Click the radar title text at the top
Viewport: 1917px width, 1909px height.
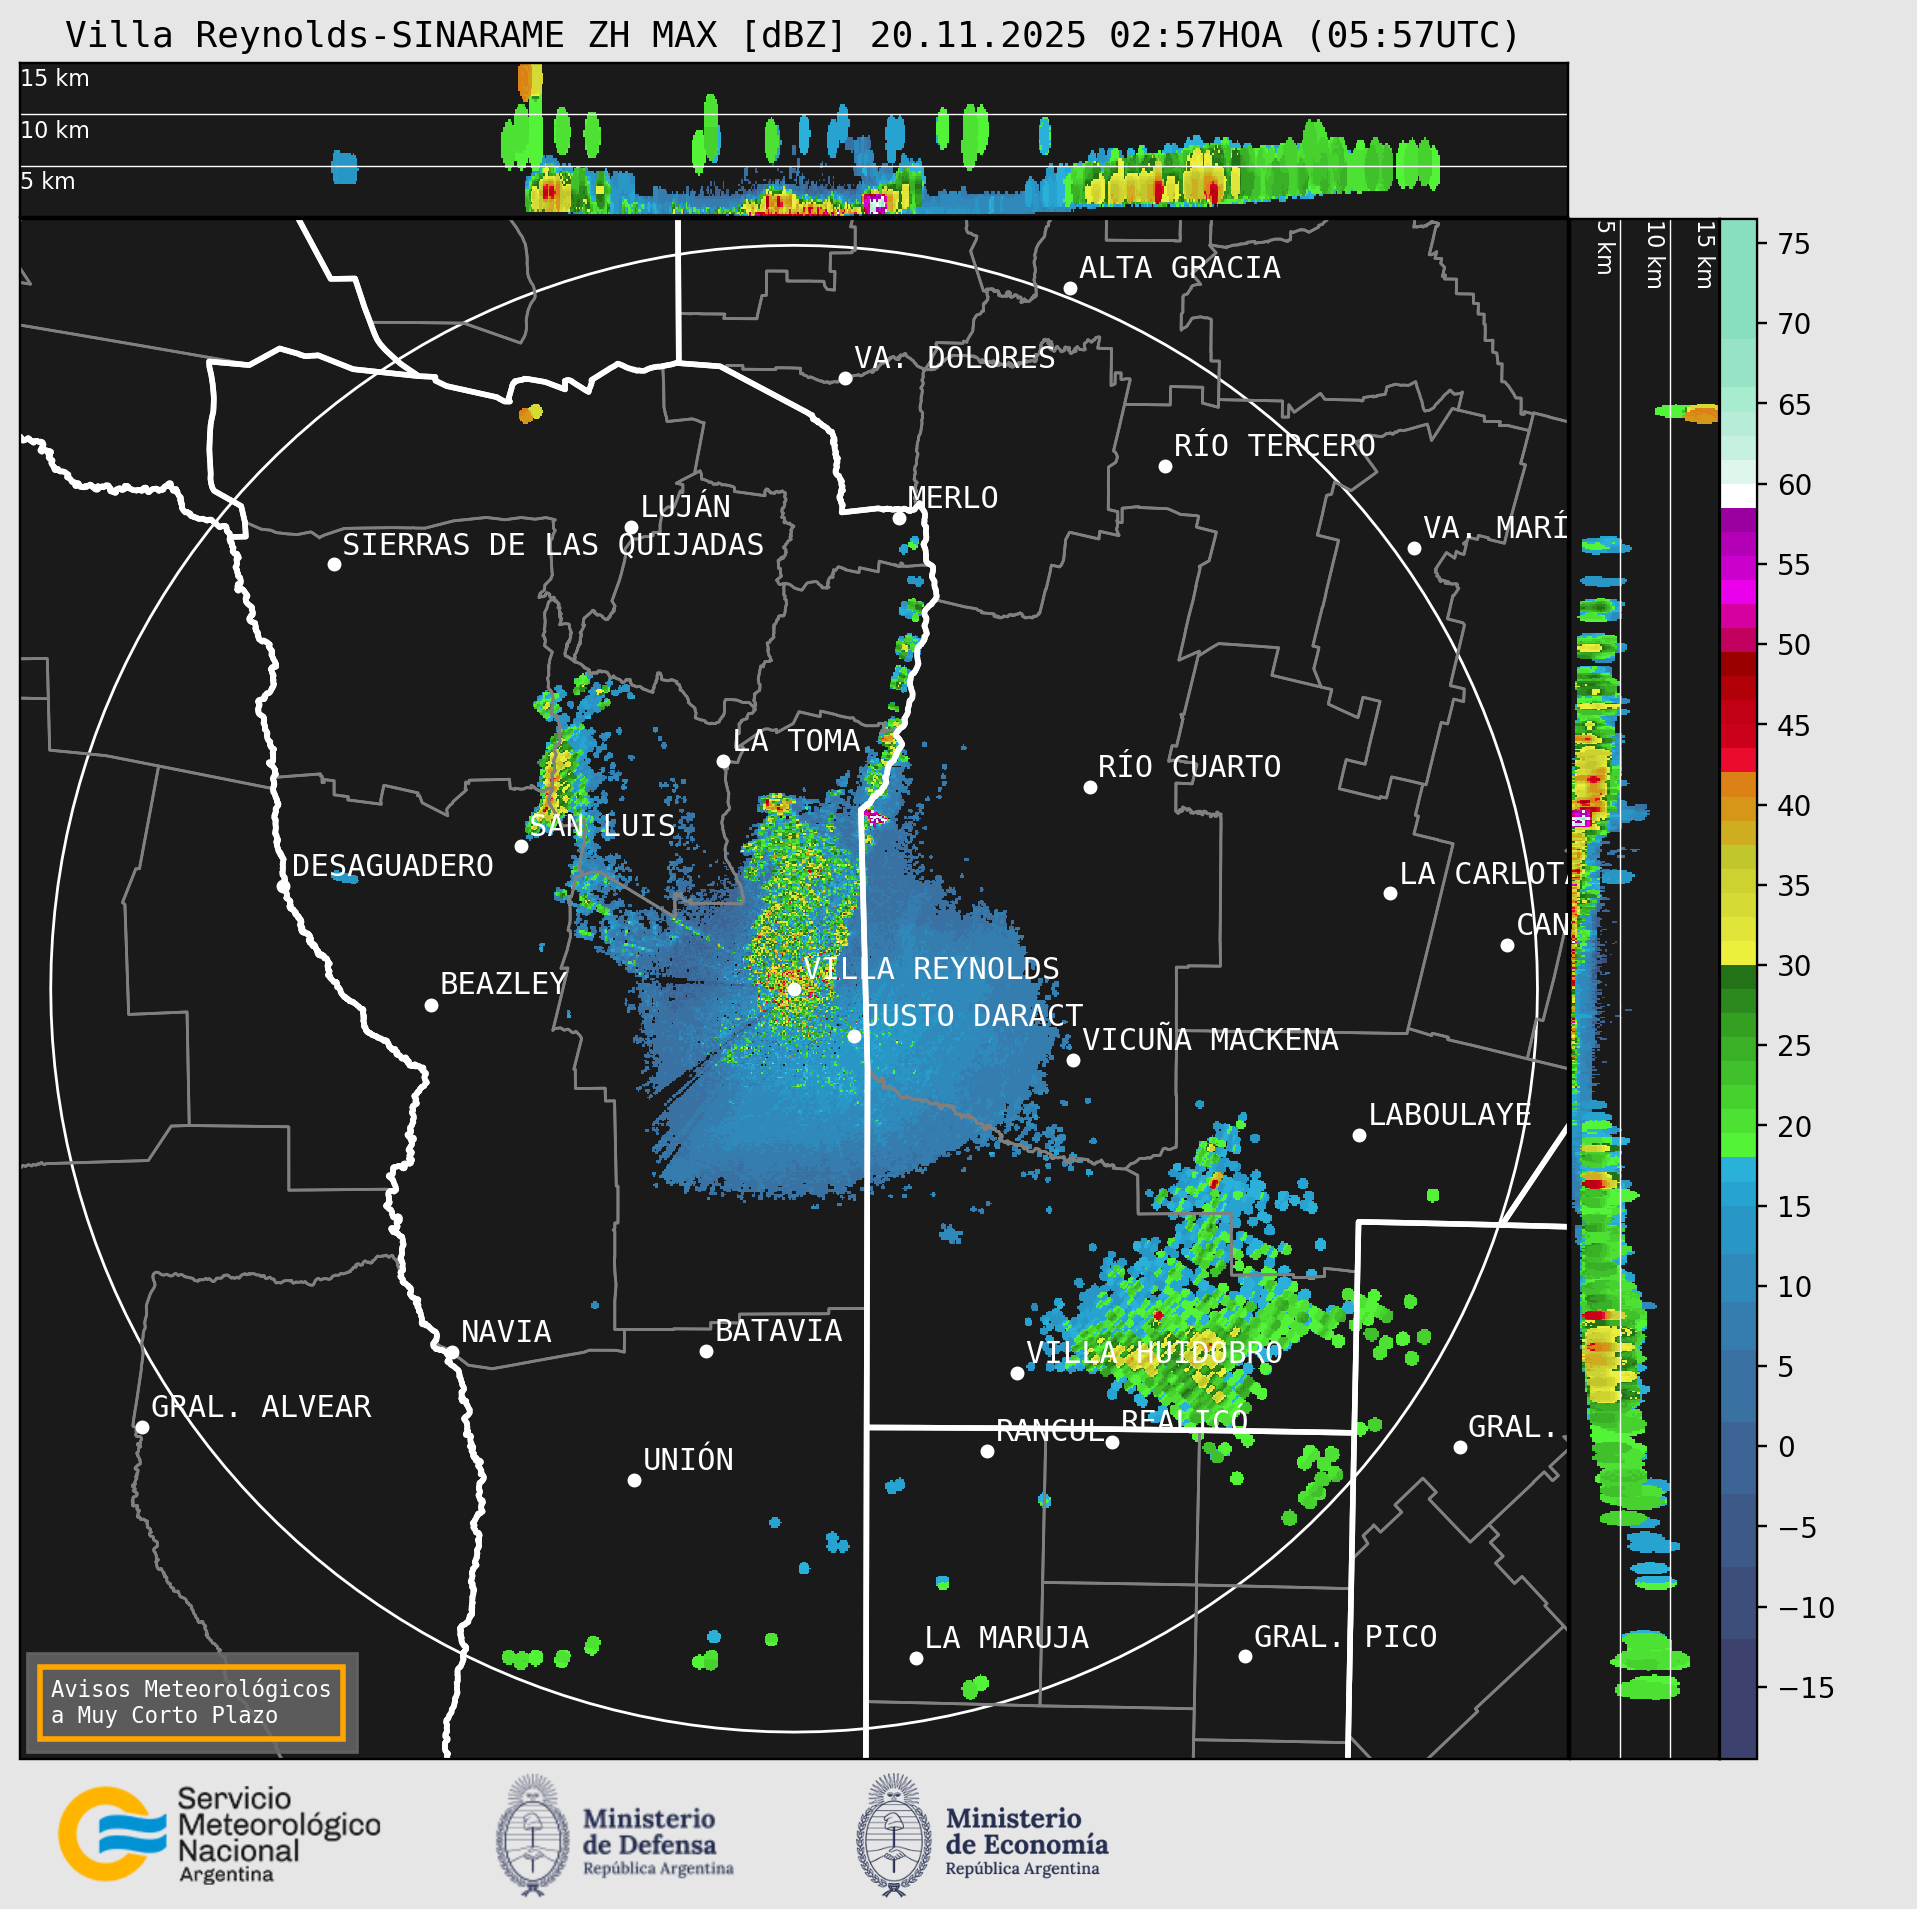pos(792,35)
